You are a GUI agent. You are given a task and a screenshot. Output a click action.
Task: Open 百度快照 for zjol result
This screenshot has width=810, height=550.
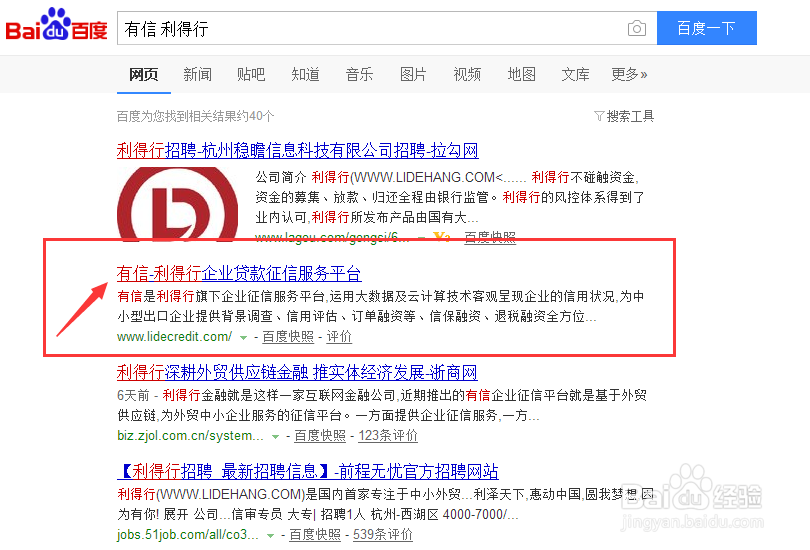click(x=320, y=436)
